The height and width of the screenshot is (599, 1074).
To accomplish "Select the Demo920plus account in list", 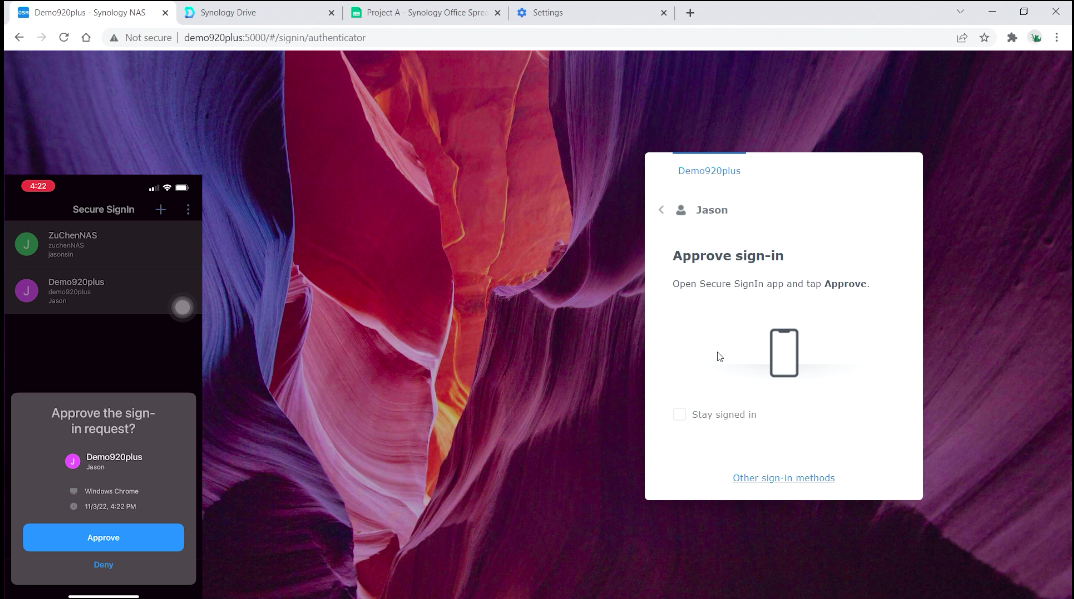I will [x=103, y=291].
